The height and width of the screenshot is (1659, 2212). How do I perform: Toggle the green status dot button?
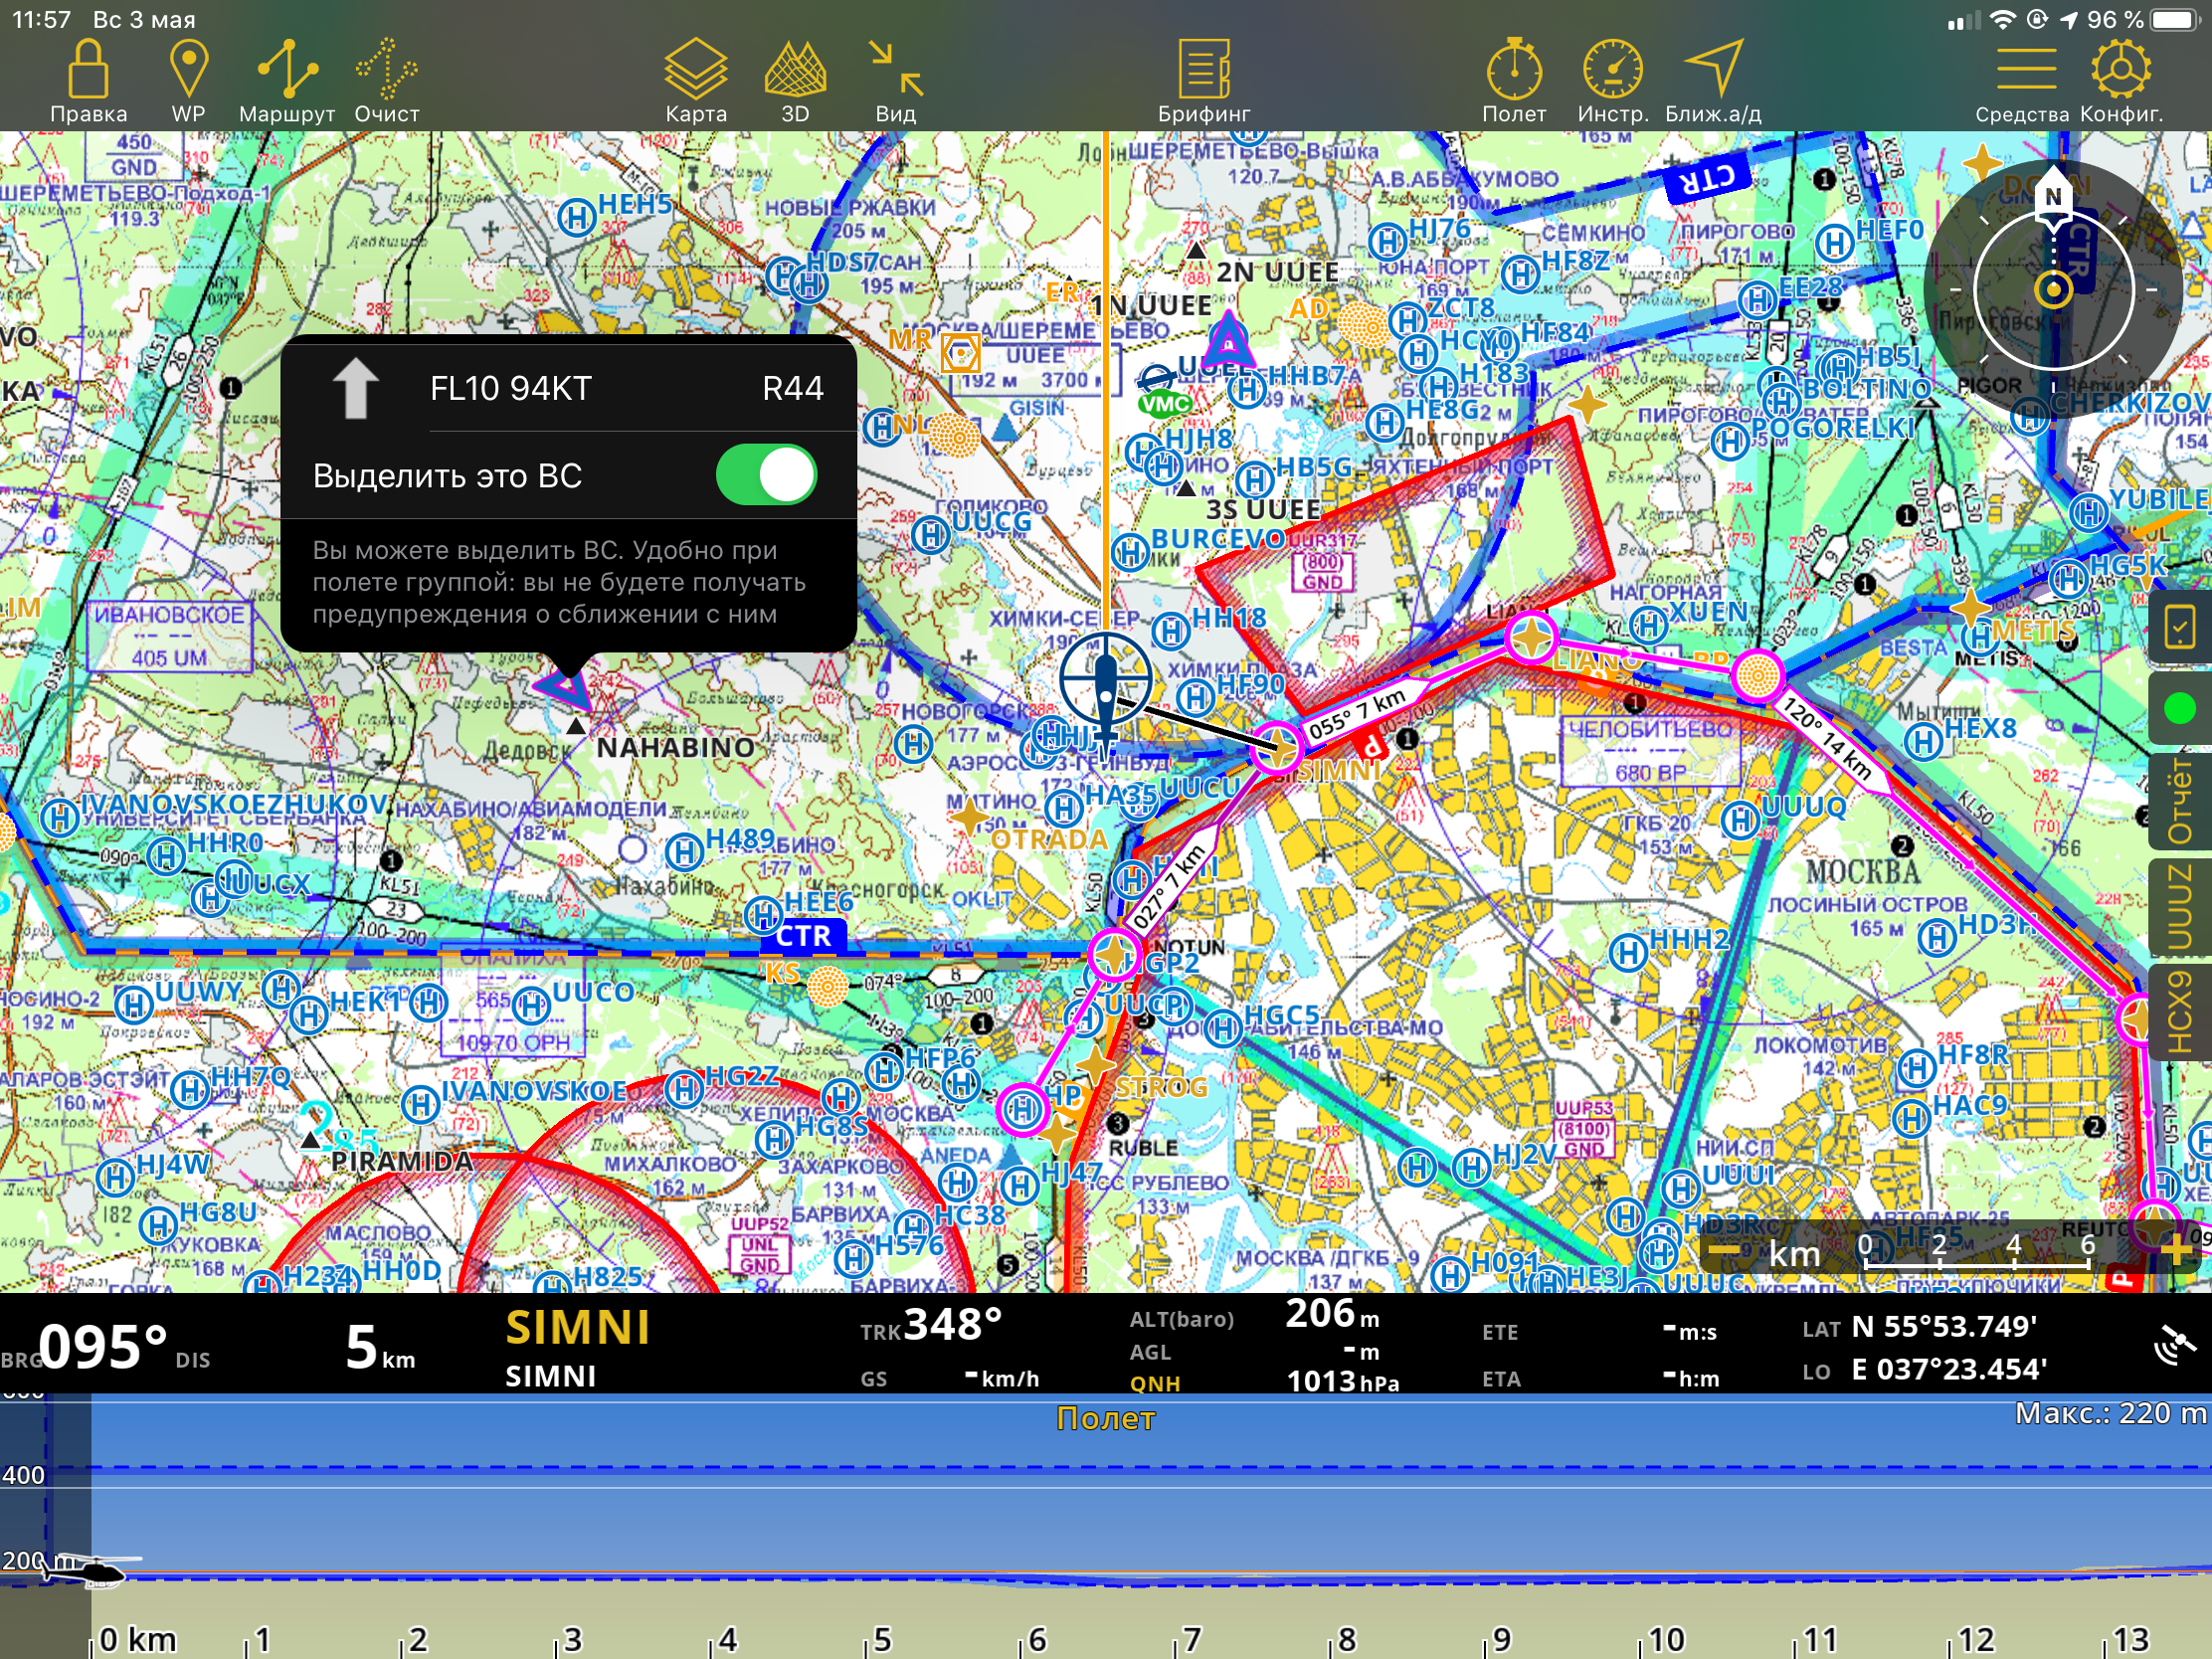(2179, 709)
